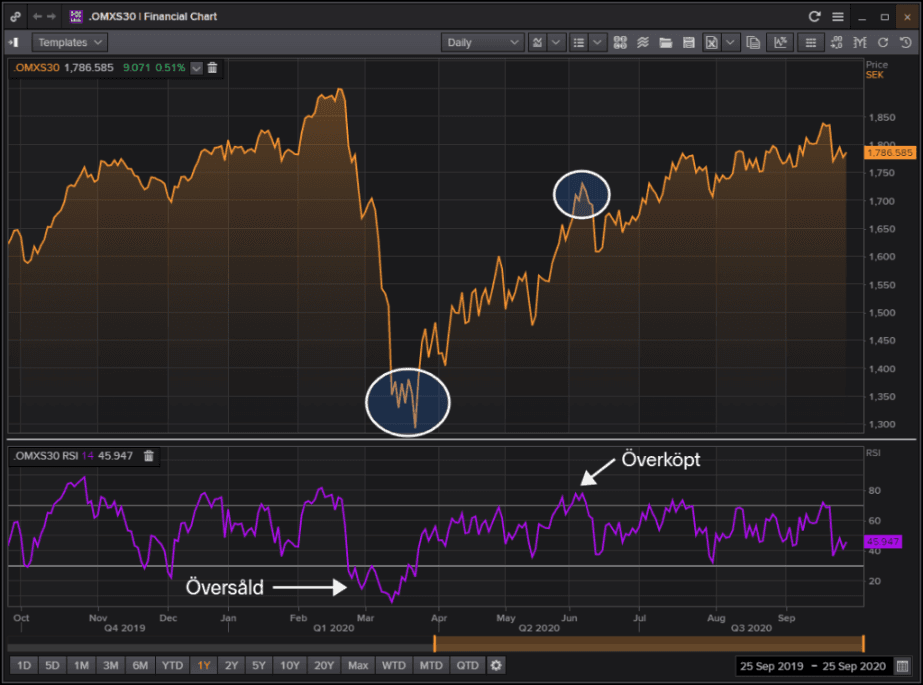This screenshot has width=923, height=685.
Task: Click the orange timeline range slider
Action: [650, 637]
